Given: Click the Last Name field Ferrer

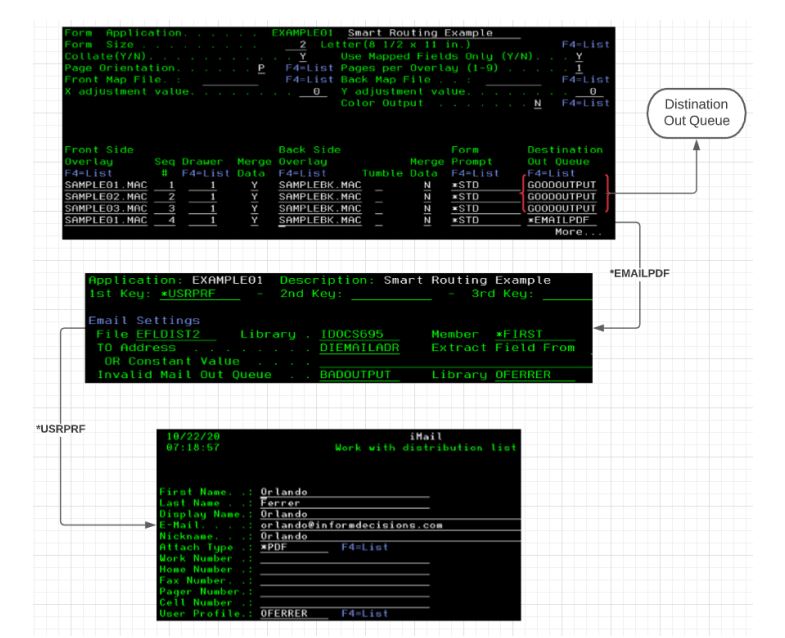Looking at the screenshot, I should [x=344, y=503].
